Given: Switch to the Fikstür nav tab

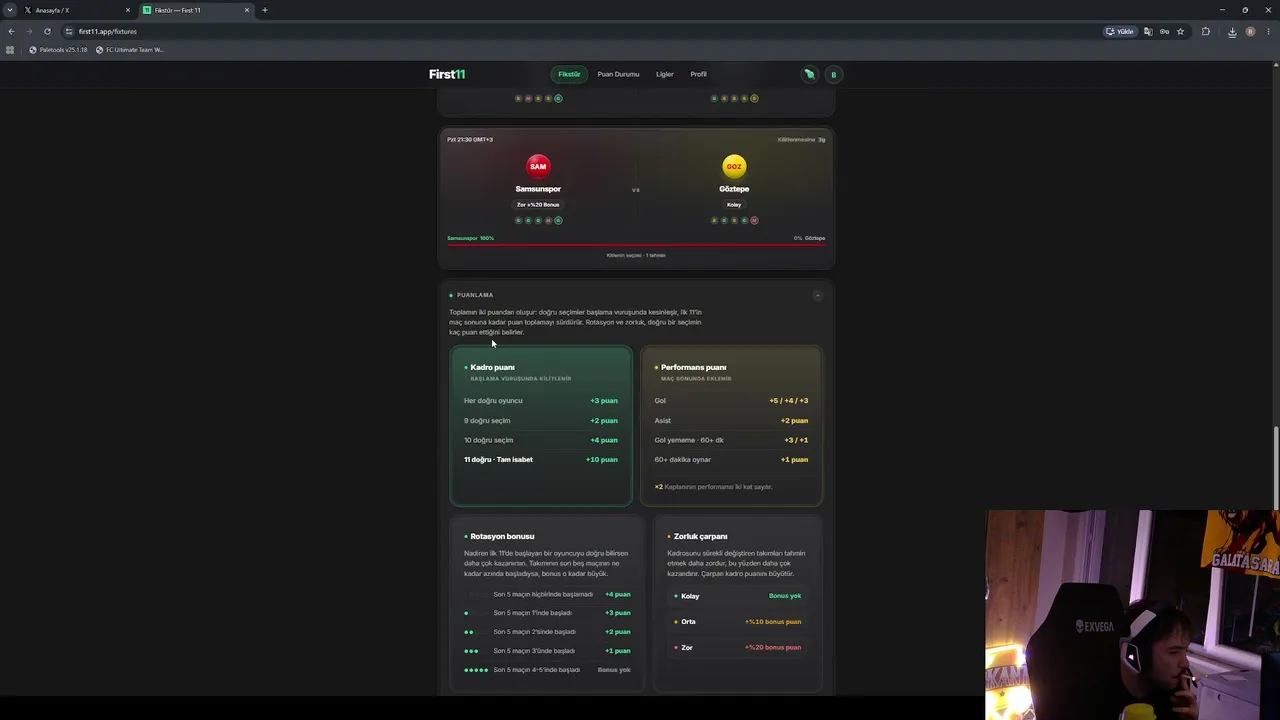Looking at the screenshot, I should point(569,74).
